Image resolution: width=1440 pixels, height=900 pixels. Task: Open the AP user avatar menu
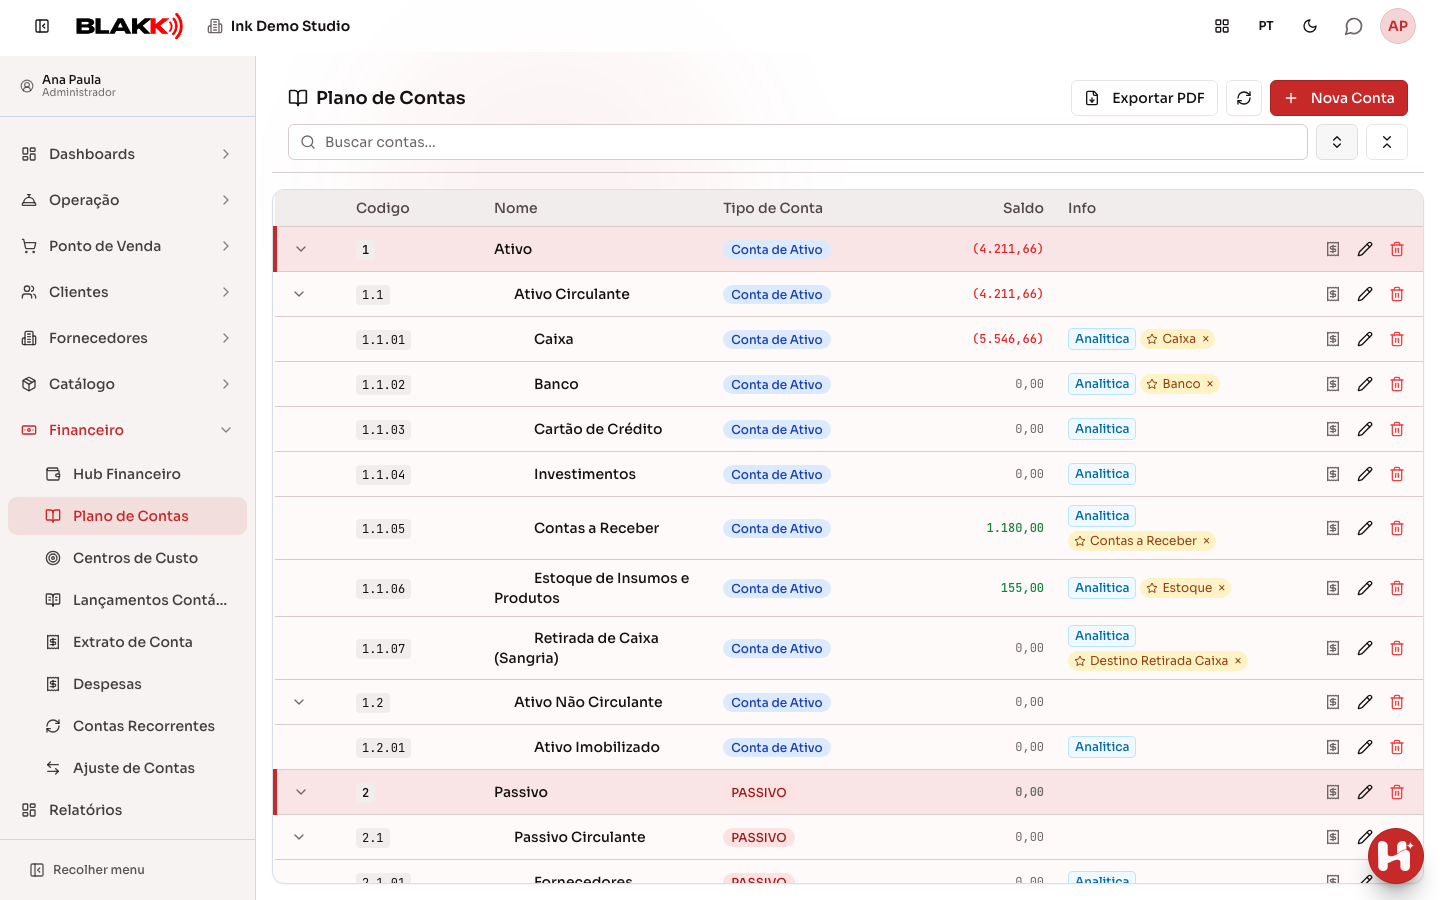click(x=1398, y=26)
